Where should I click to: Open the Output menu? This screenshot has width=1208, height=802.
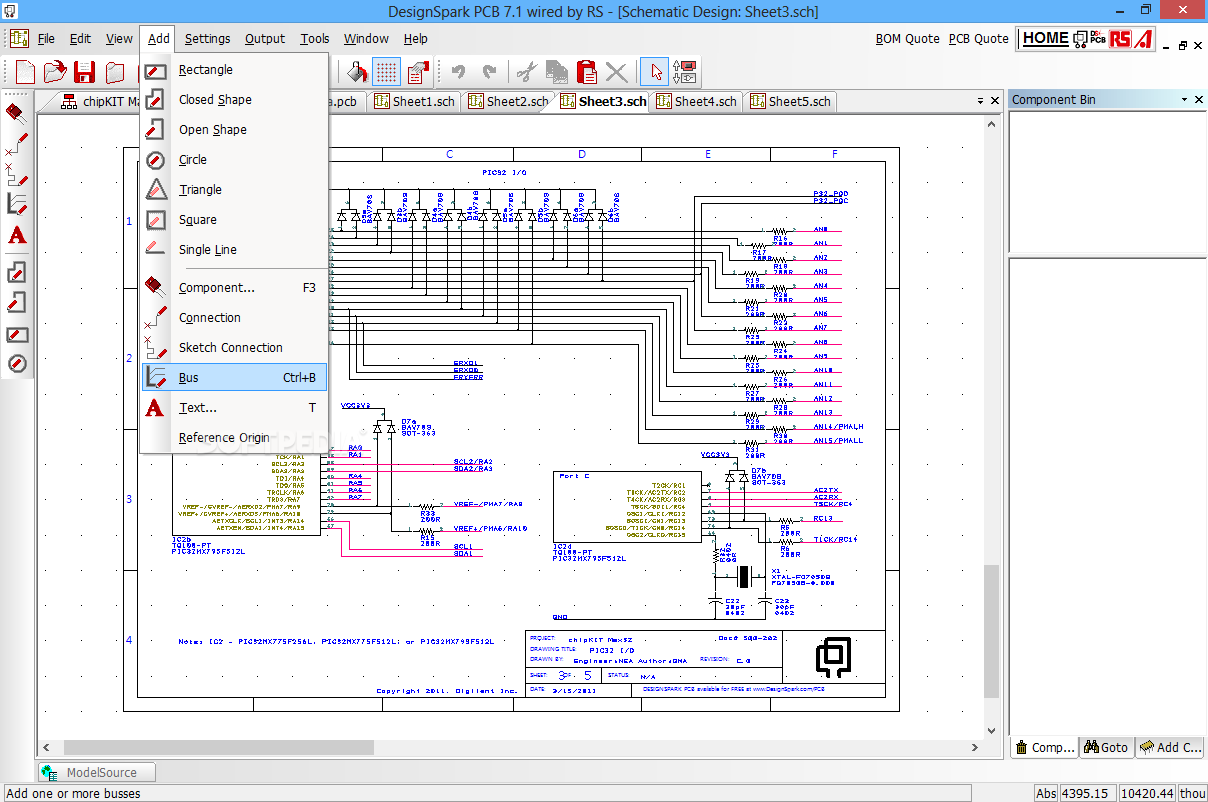(x=265, y=39)
